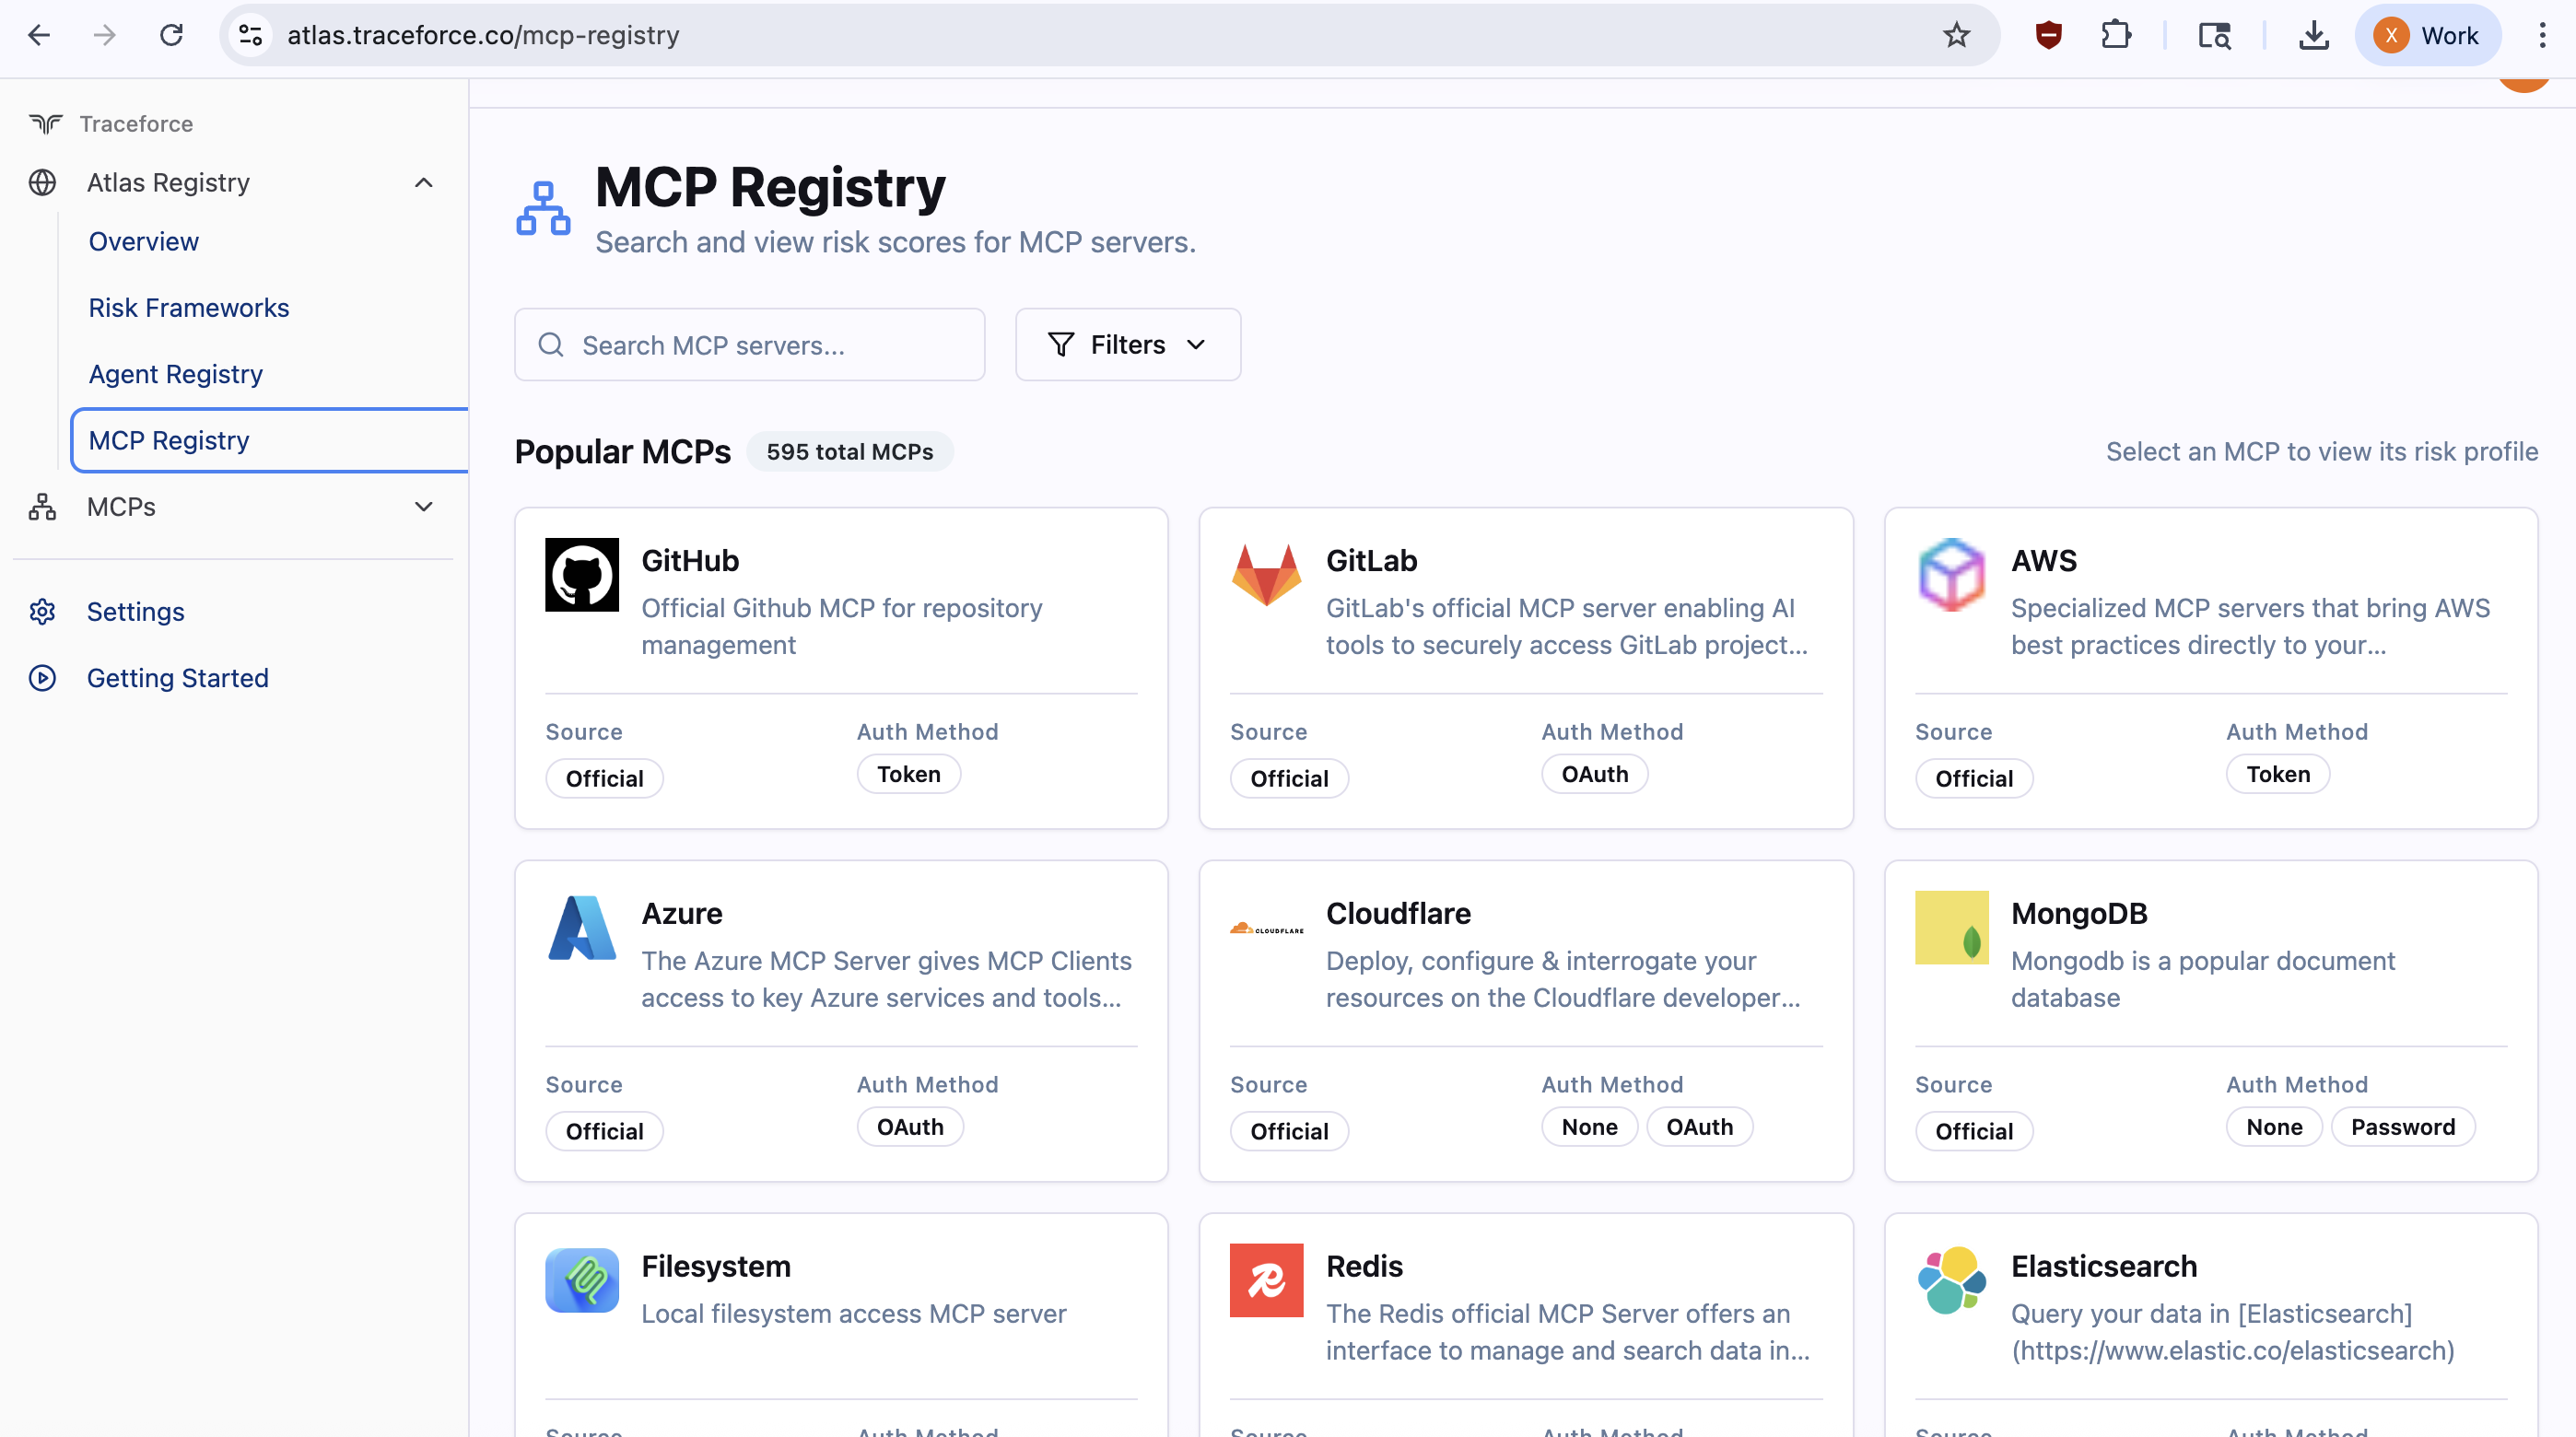The height and width of the screenshot is (1437, 2576).
Task: Open the Azure card title
Action: tap(682, 913)
